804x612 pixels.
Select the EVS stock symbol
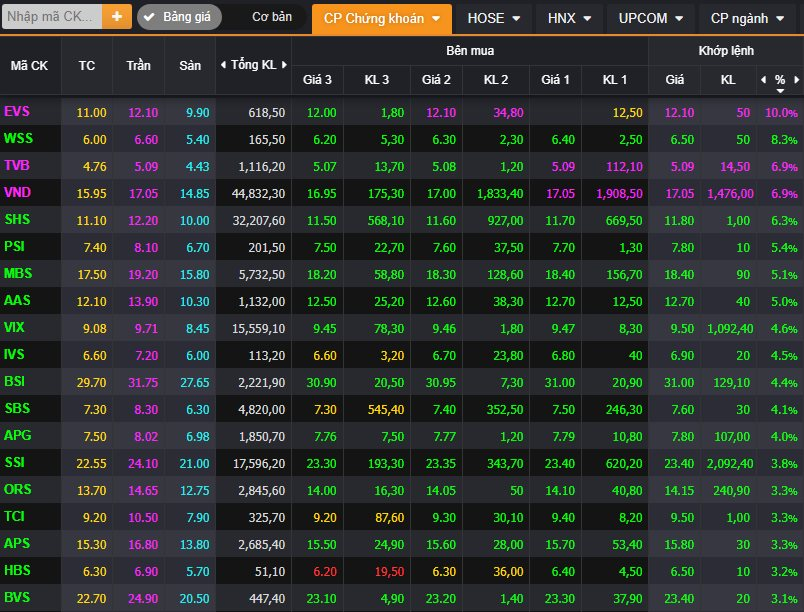click(17, 111)
